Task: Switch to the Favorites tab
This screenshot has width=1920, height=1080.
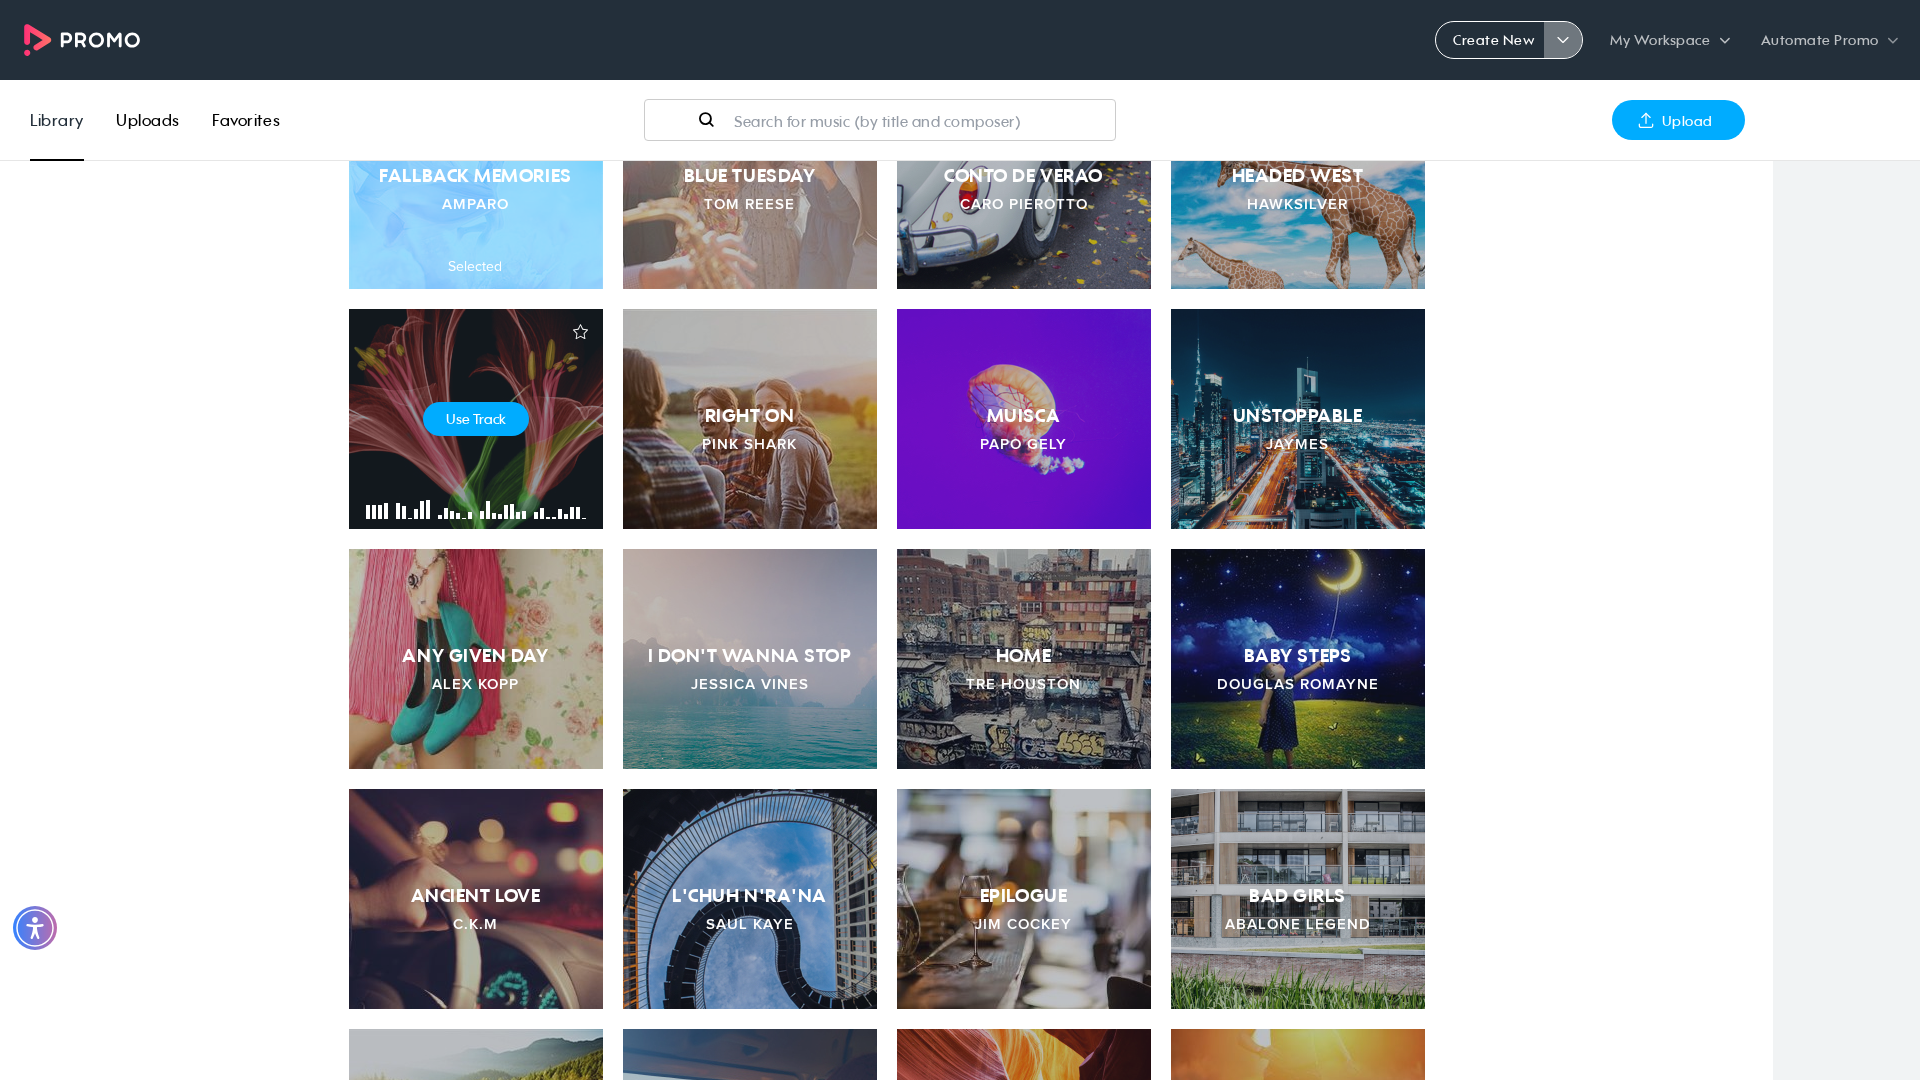Action: tap(246, 120)
